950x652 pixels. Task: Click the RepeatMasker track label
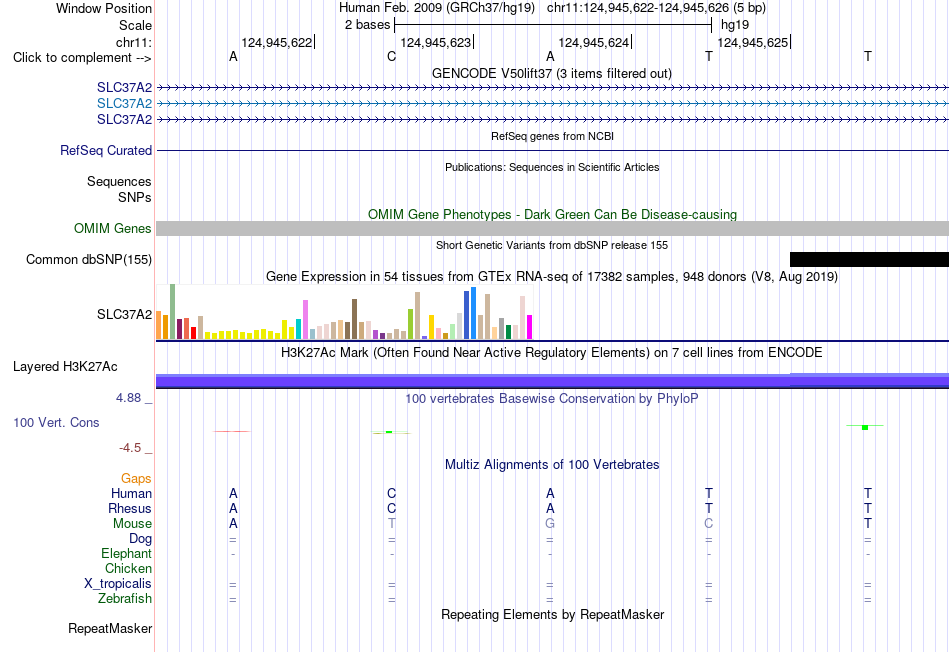point(110,628)
